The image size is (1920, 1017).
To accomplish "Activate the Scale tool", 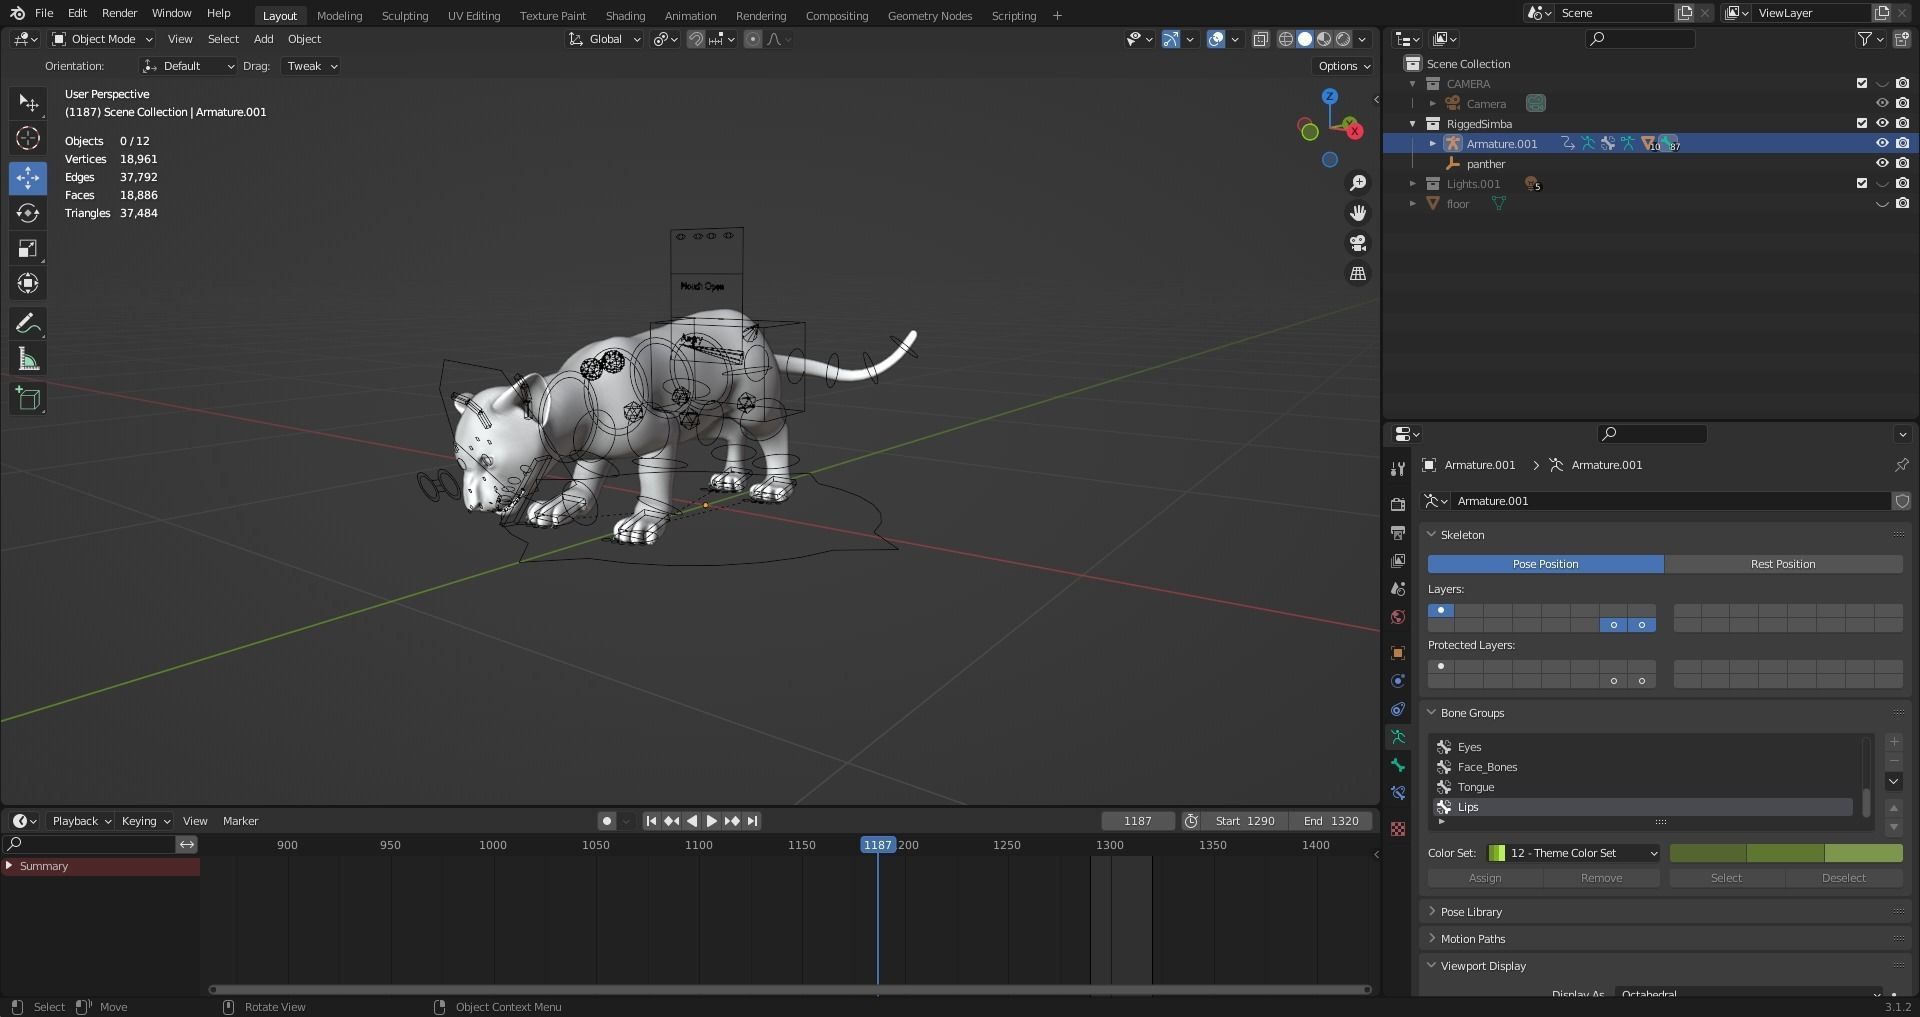I will click(x=28, y=248).
